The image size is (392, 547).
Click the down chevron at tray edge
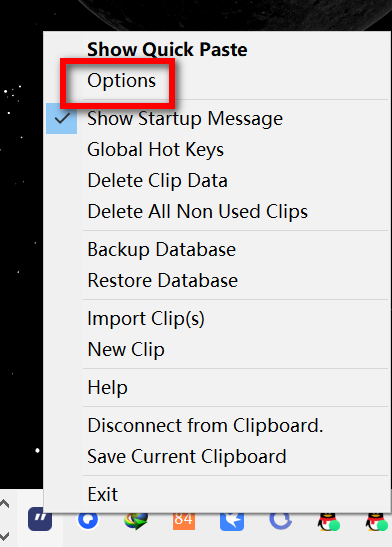[4, 535]
